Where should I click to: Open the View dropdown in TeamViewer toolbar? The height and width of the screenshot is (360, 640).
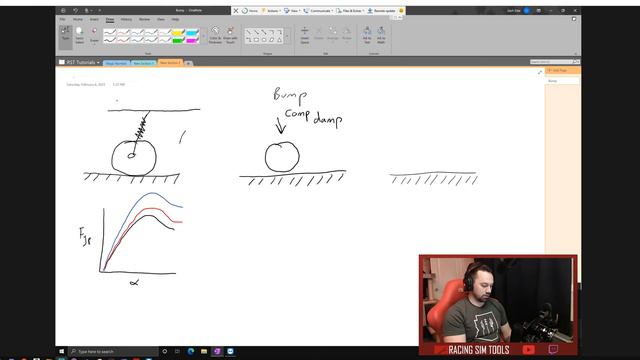point(292,11)
